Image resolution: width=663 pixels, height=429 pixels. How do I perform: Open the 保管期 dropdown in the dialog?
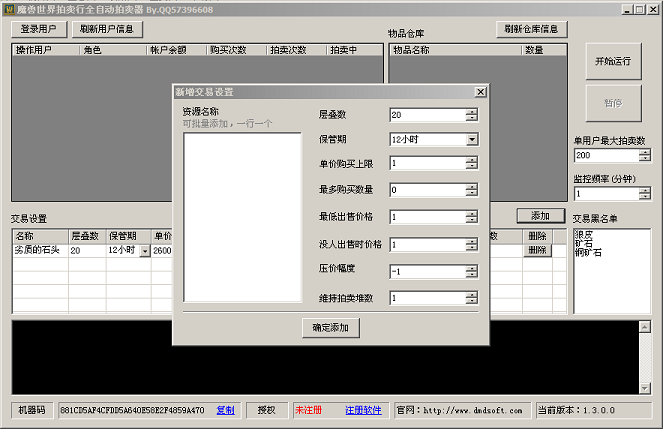(472, 139)
